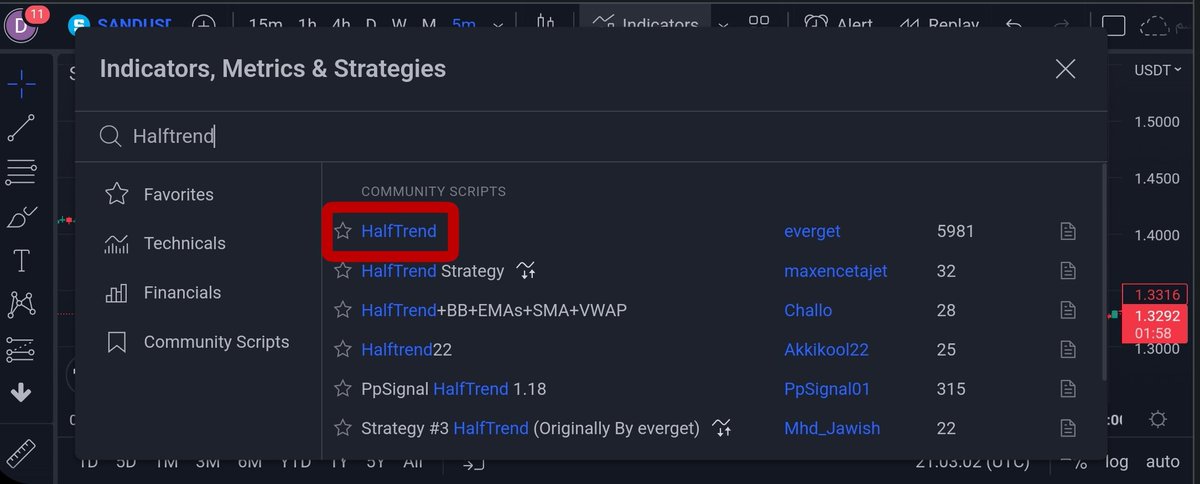Screen dimensions: 1200x484
Task: Create an Alert
Action: click(x=838, y=24)
